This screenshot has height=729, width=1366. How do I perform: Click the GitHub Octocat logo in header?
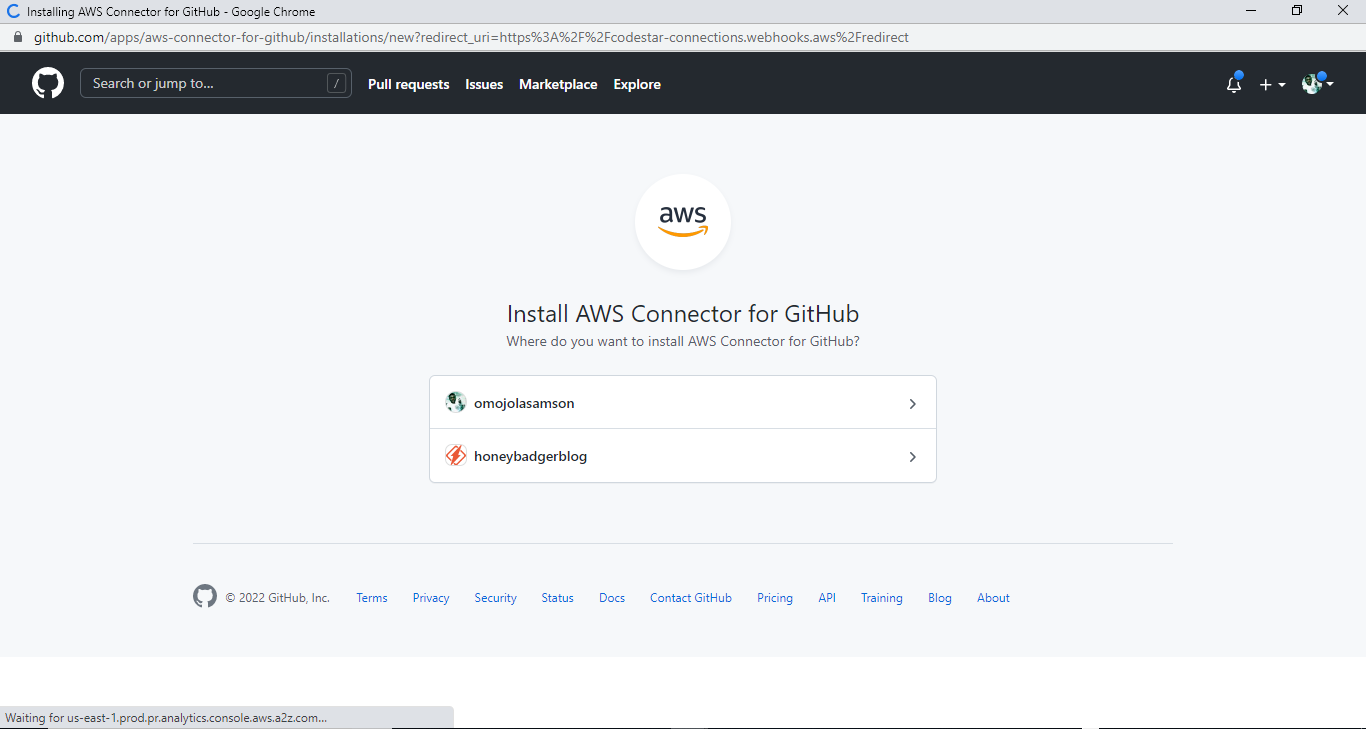coord(47,83)
